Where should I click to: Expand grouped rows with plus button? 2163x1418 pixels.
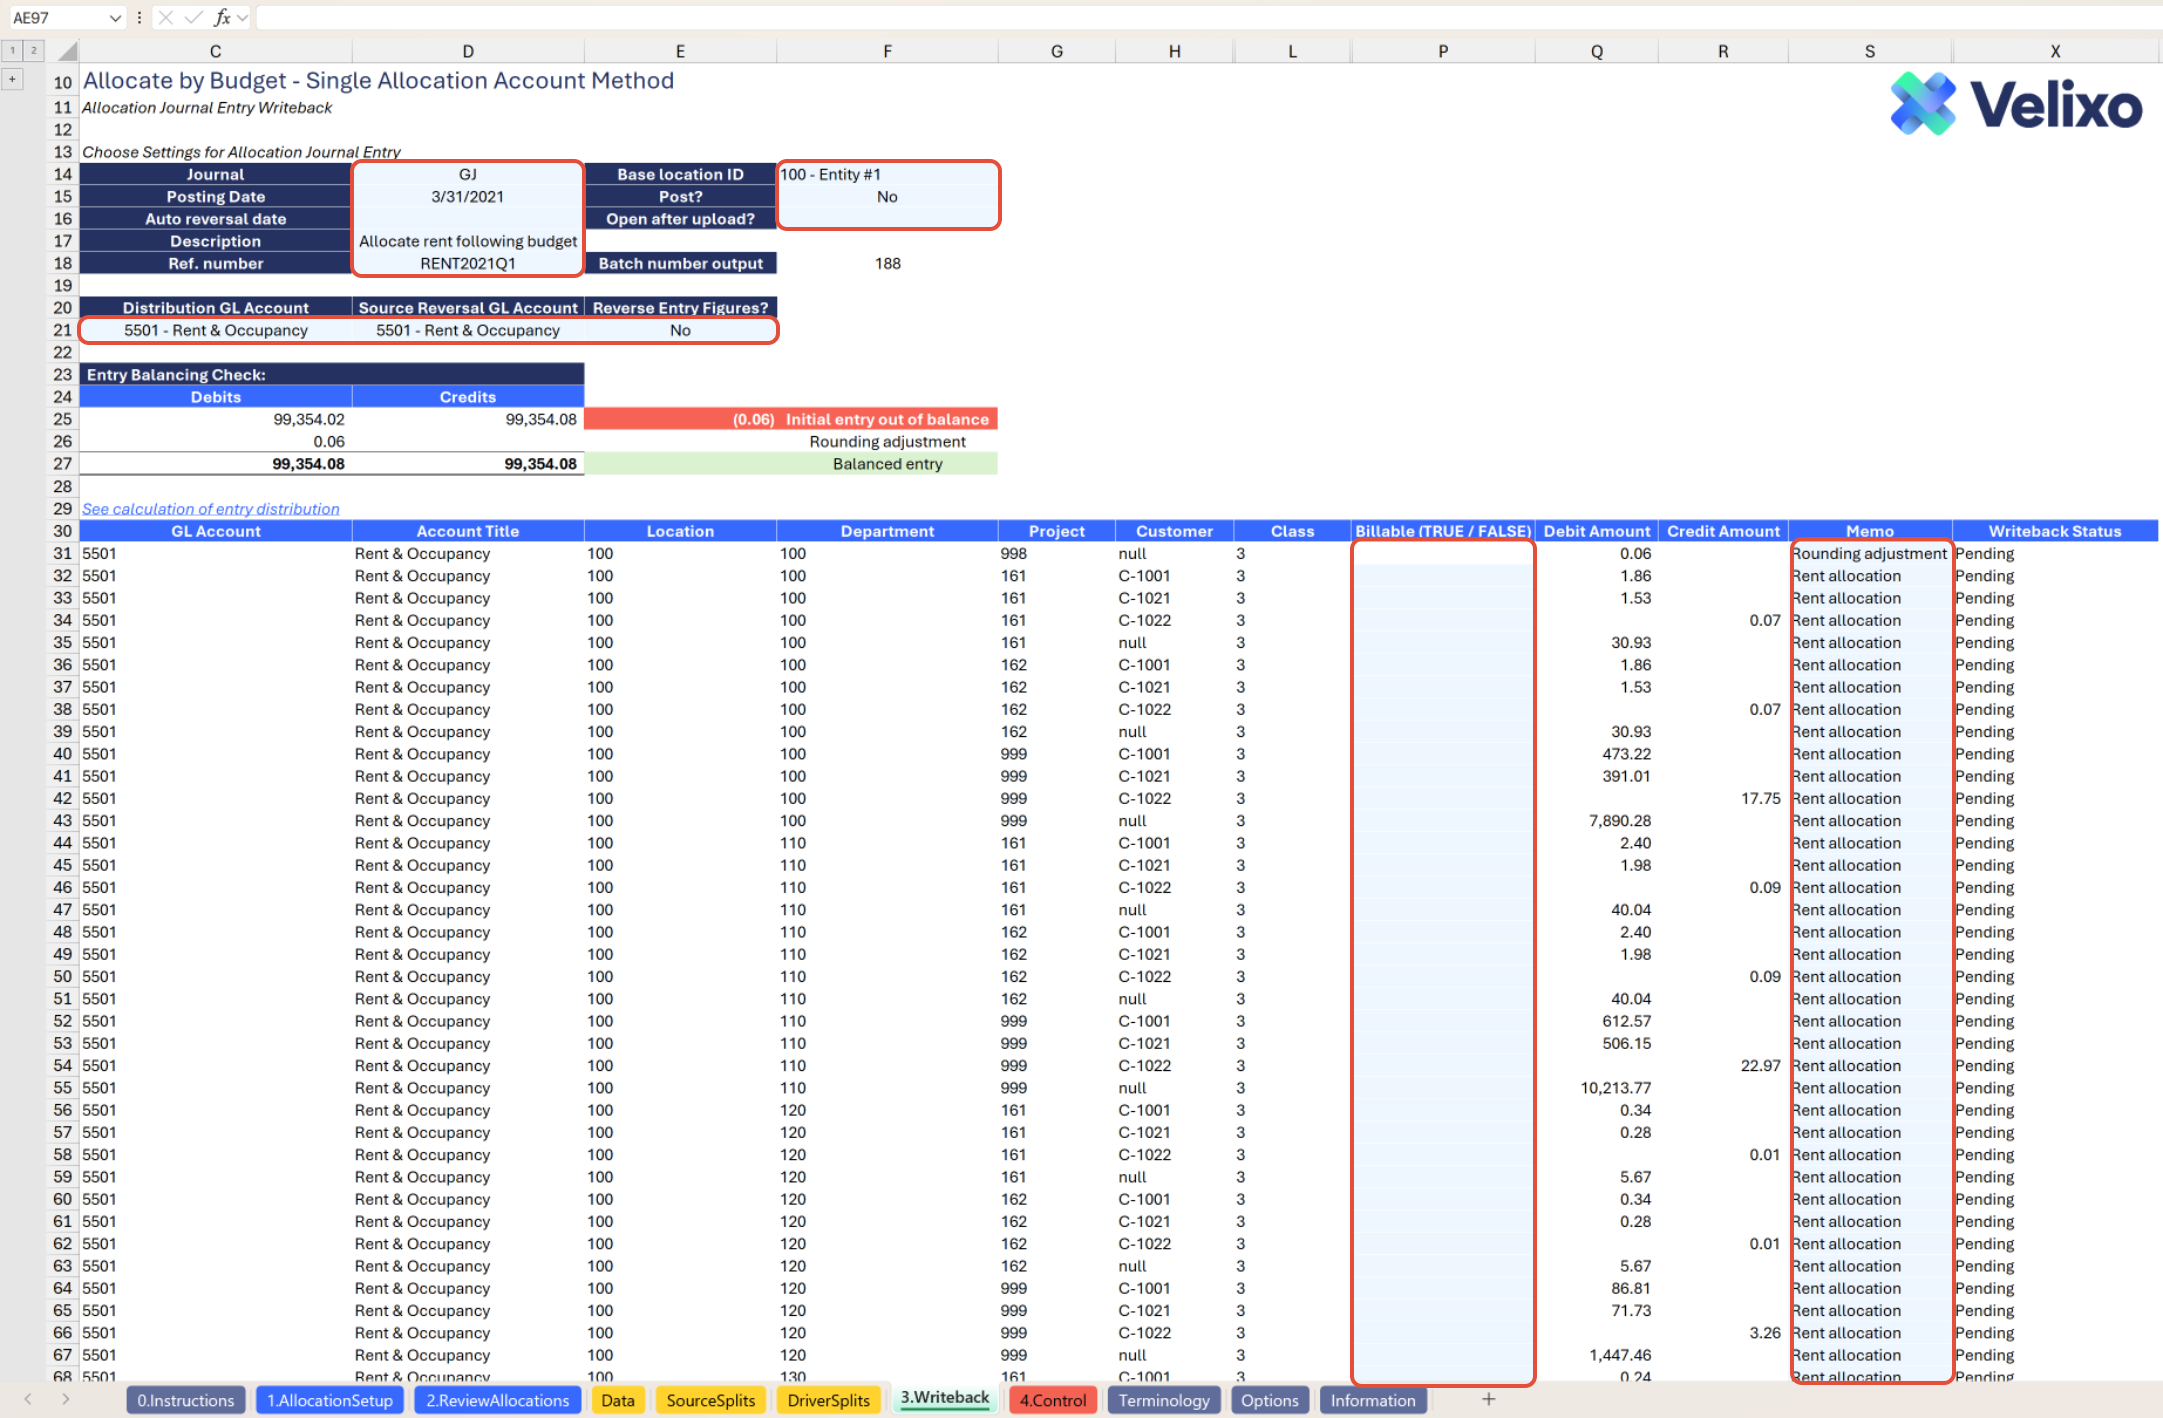pos(12,79)
